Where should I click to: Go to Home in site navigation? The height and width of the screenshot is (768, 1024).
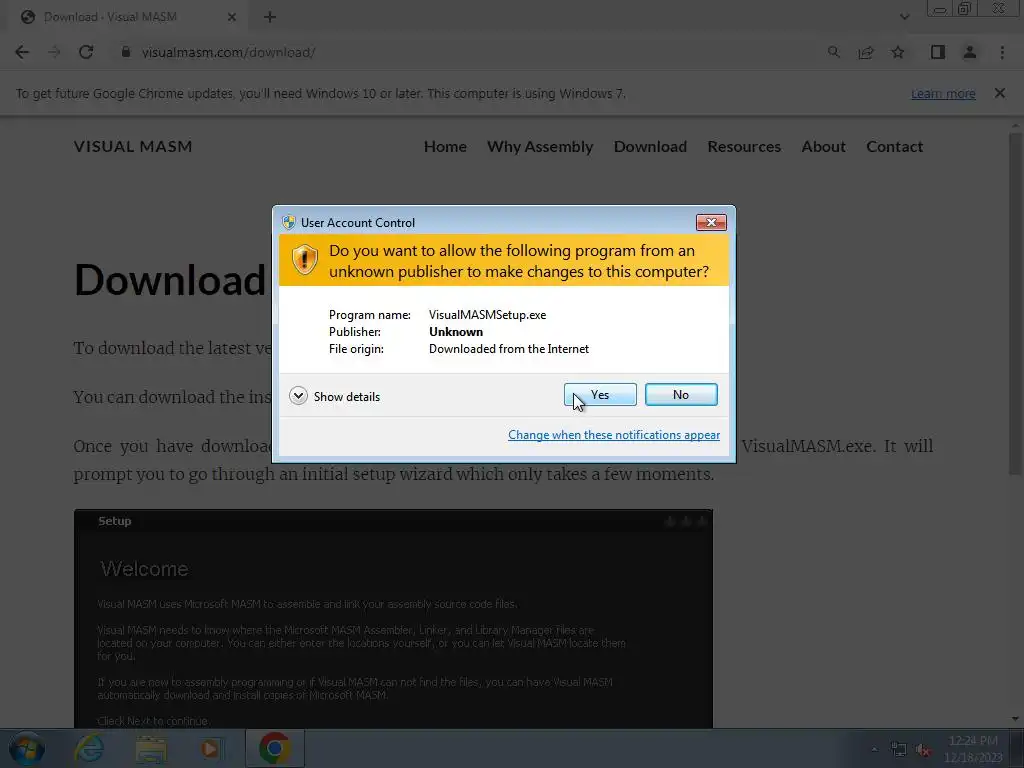tap(445, 146)
